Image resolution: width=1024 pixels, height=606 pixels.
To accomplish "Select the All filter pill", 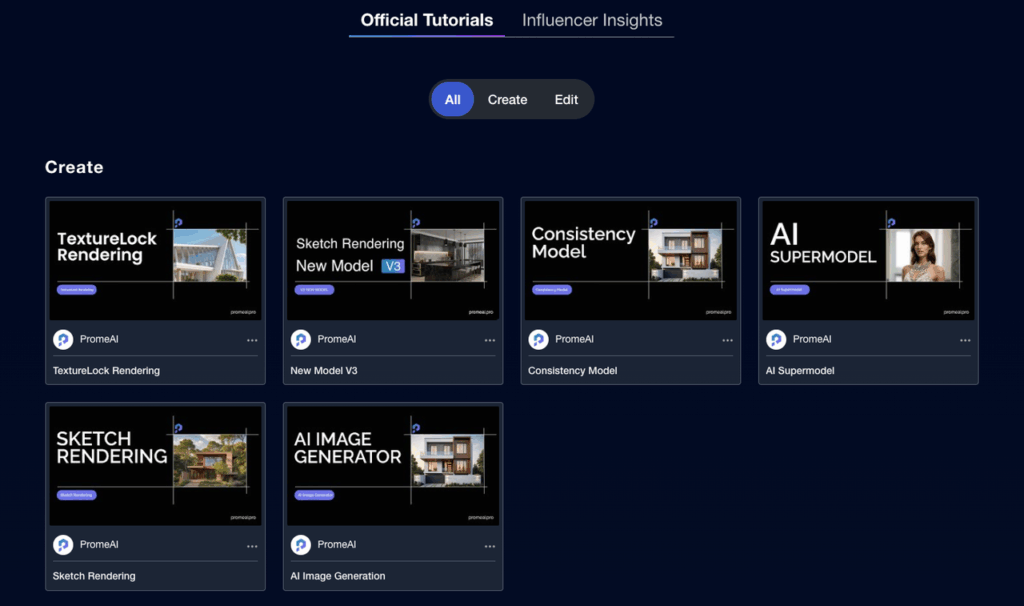I will coord(453,99).
